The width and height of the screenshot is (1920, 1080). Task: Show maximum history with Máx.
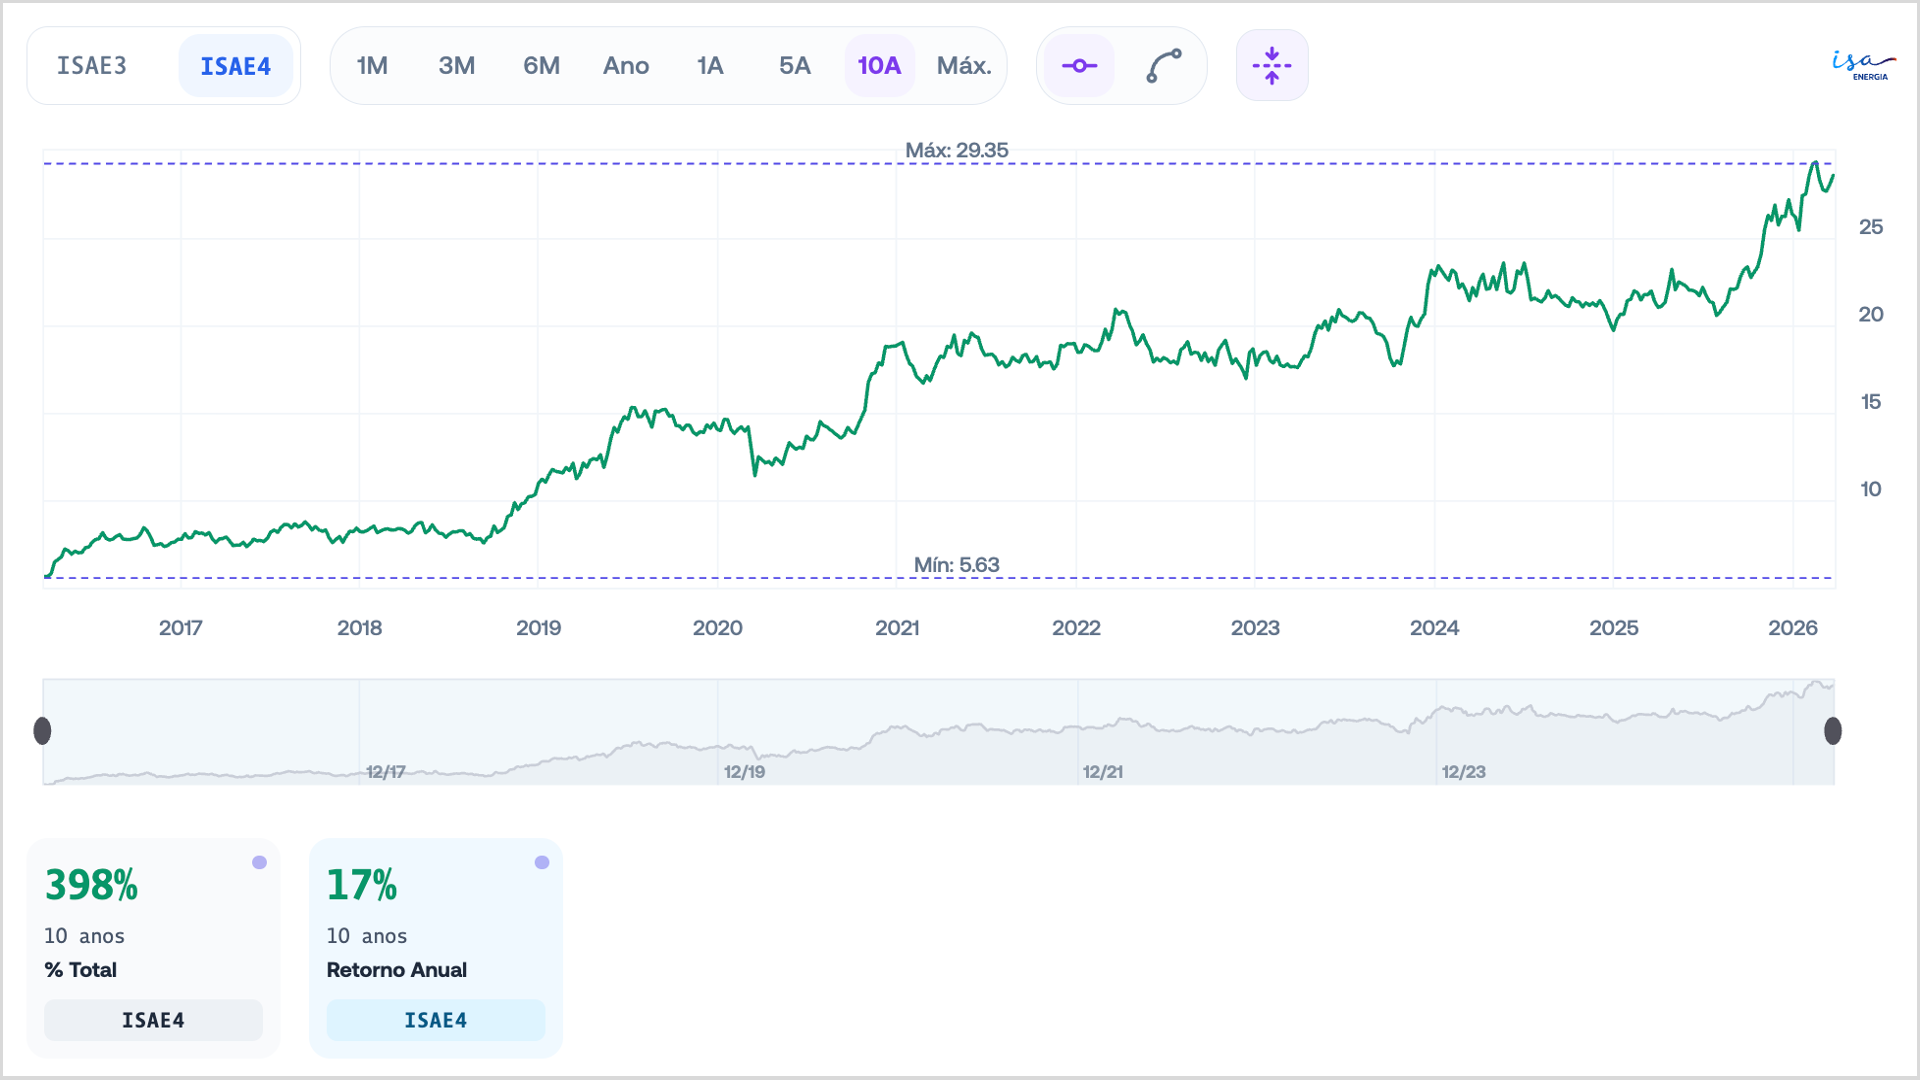(964, 66)
